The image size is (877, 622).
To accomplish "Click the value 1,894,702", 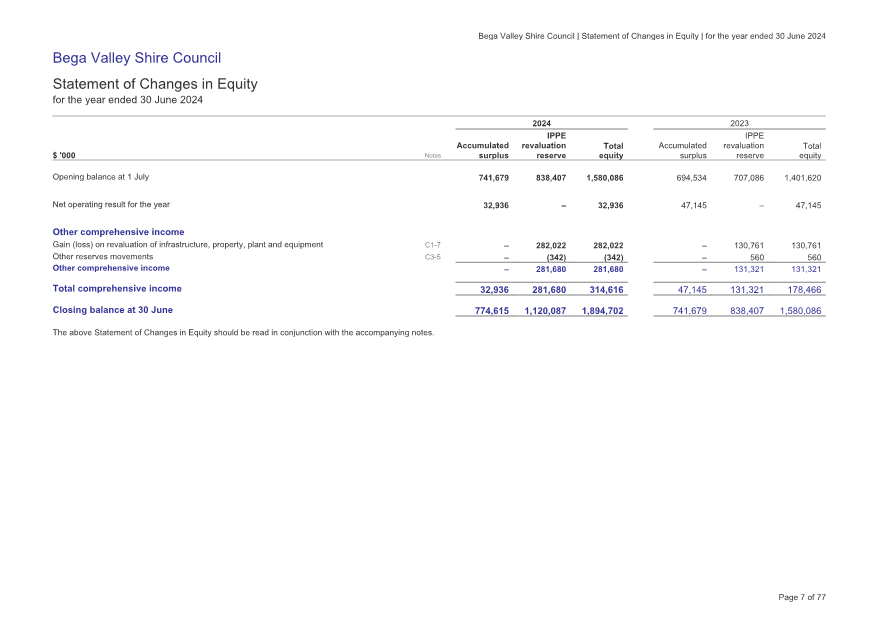I will [602, 311].
